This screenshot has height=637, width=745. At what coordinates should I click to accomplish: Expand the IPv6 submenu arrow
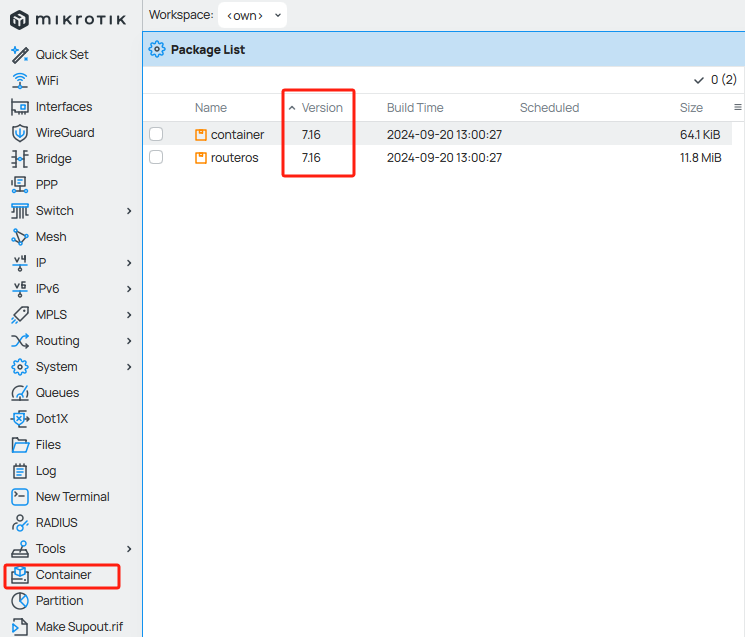tap(129, 289)
